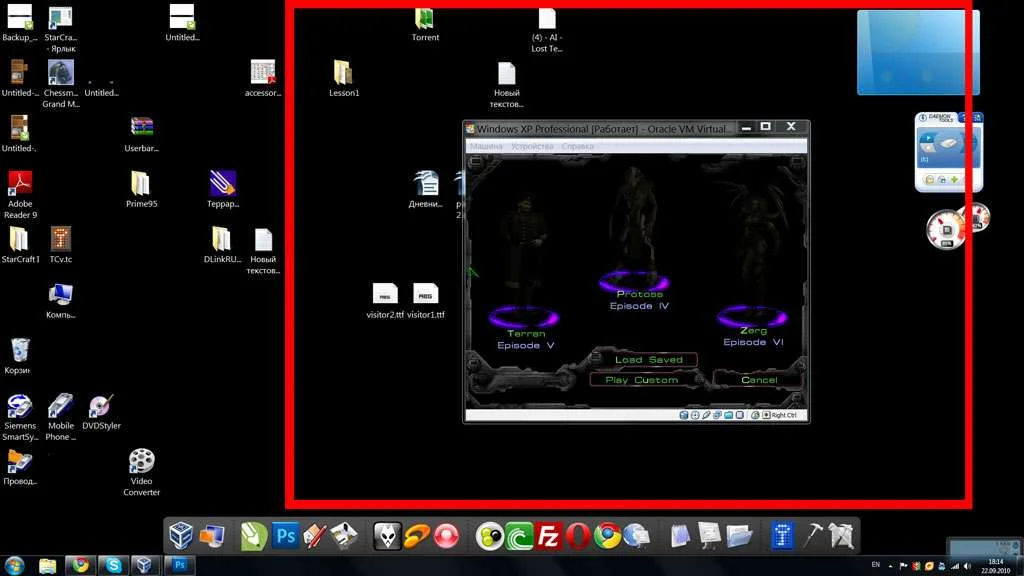Screen dimensions: 1024x576
Task: Open TCv.tc file on desktop
Action: (x=60, y=245)
